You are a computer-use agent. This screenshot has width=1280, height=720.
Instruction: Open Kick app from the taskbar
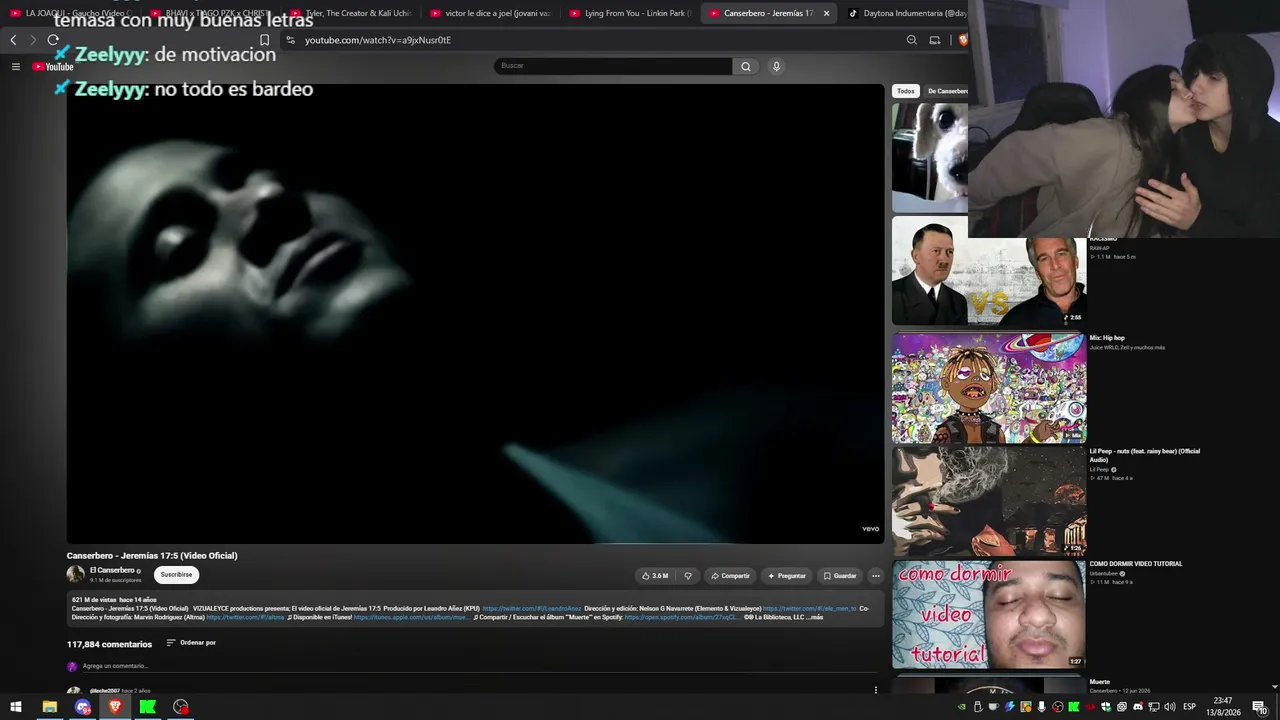tap(148, 707)
